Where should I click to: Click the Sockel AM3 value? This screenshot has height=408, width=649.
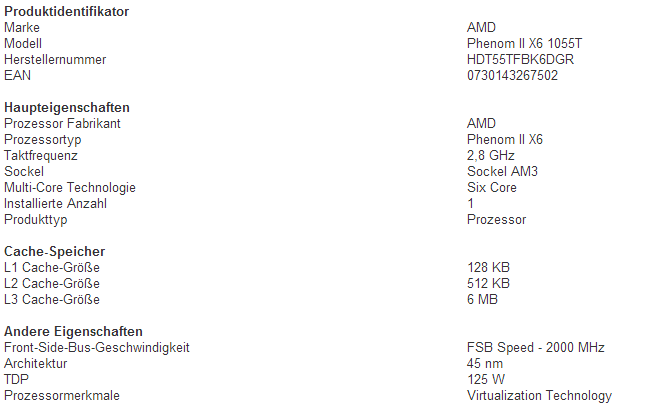pyautogui.click(x=502, y=171)
